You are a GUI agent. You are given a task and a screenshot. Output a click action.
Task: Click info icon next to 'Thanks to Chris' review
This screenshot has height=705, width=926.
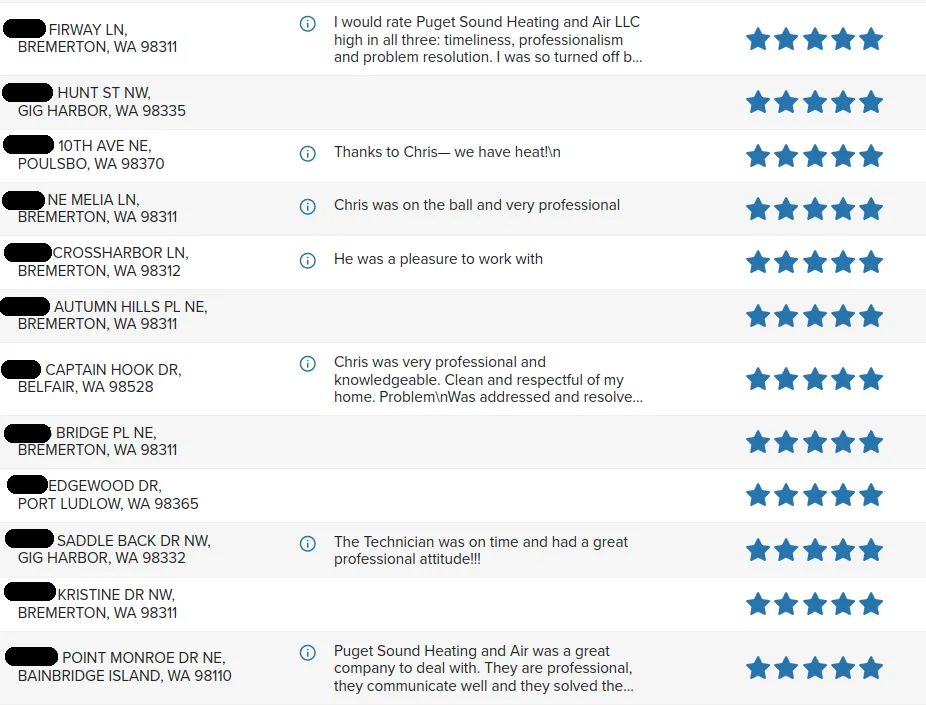point(308,153)
